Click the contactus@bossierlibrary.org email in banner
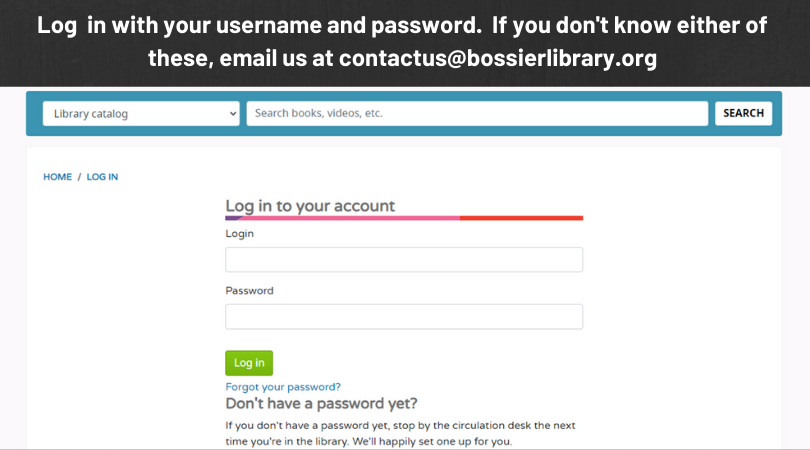The height and width of the screenshot is (450, 810). click(x=497, y=58)
